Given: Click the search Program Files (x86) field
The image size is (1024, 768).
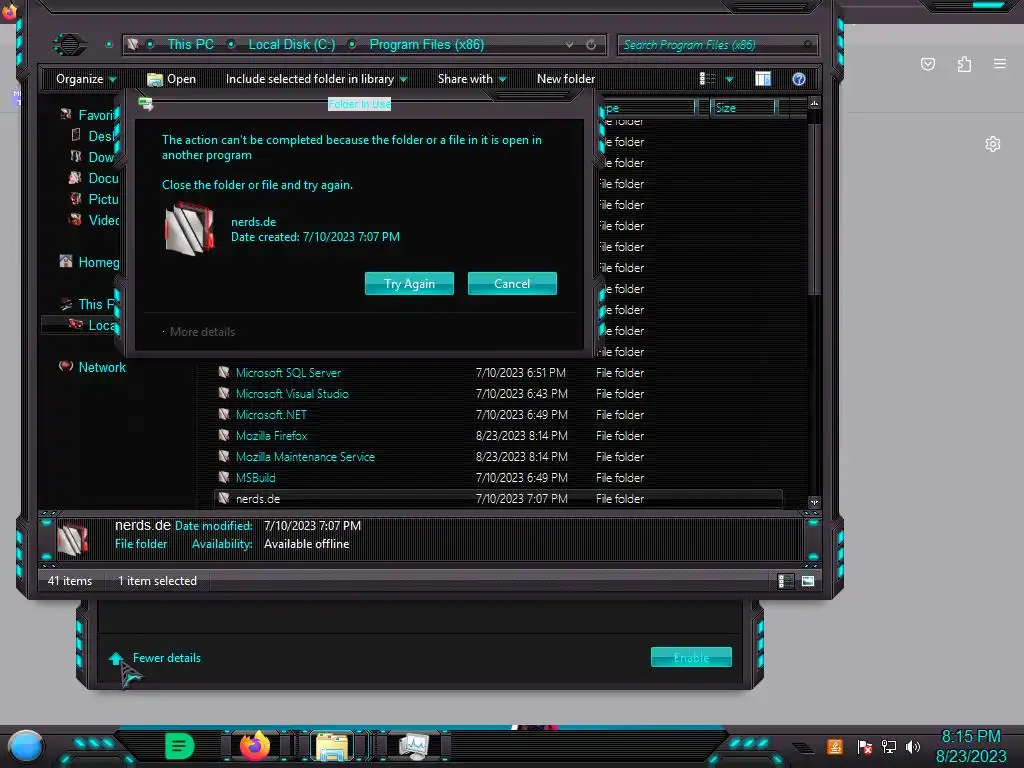Looking at the screenshot, I should tap(716, 45).
